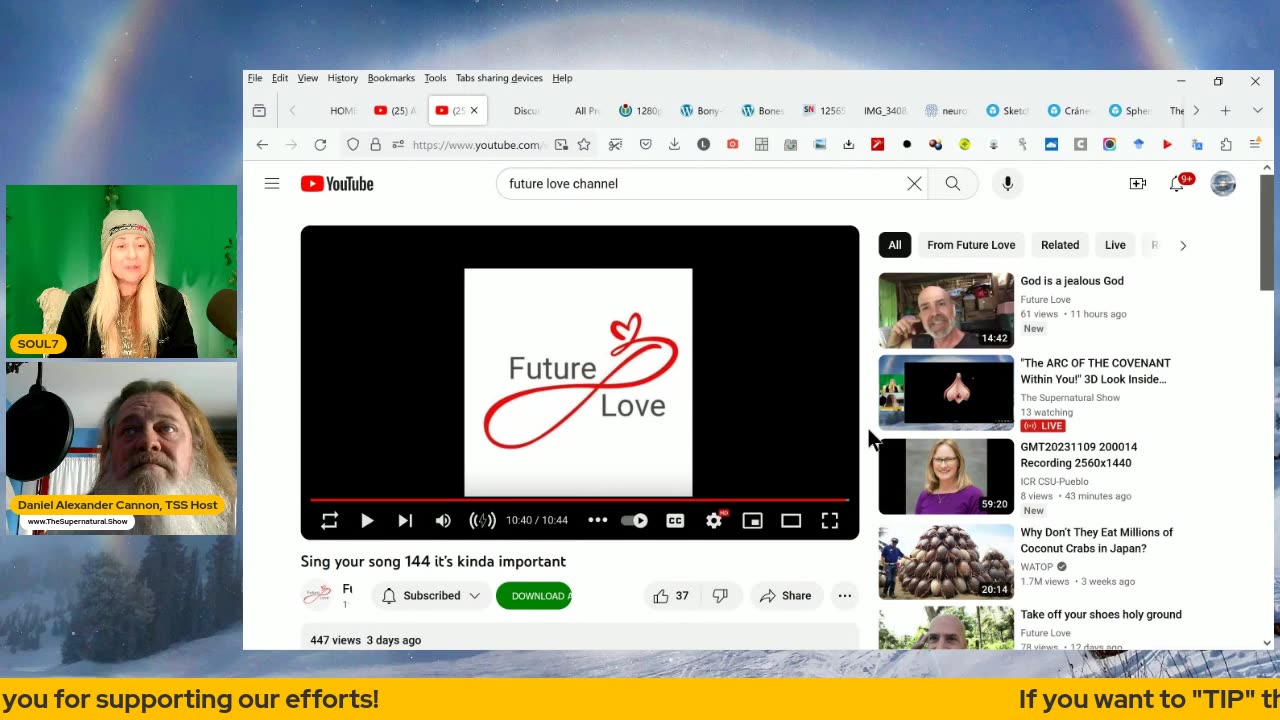Play the Future Love video
Viewport: 1280px width, 720px height.
(367, 521)
